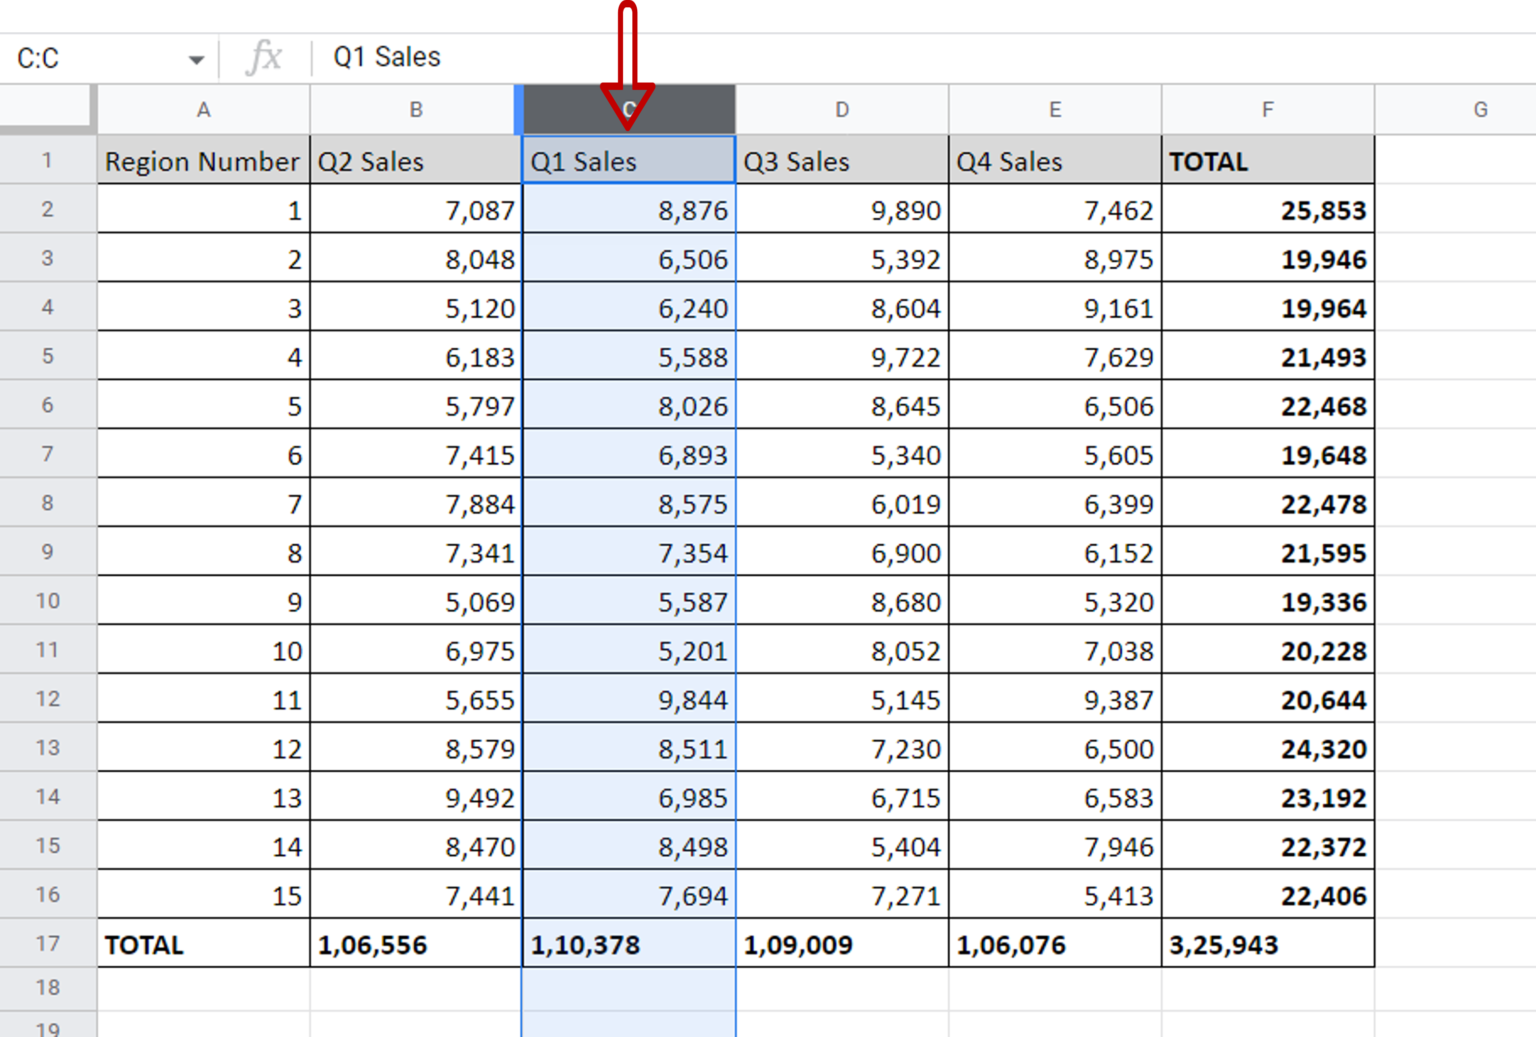Select column B header
Viewport: 1536px width, 1037px height.
click(x=415, y=110)
